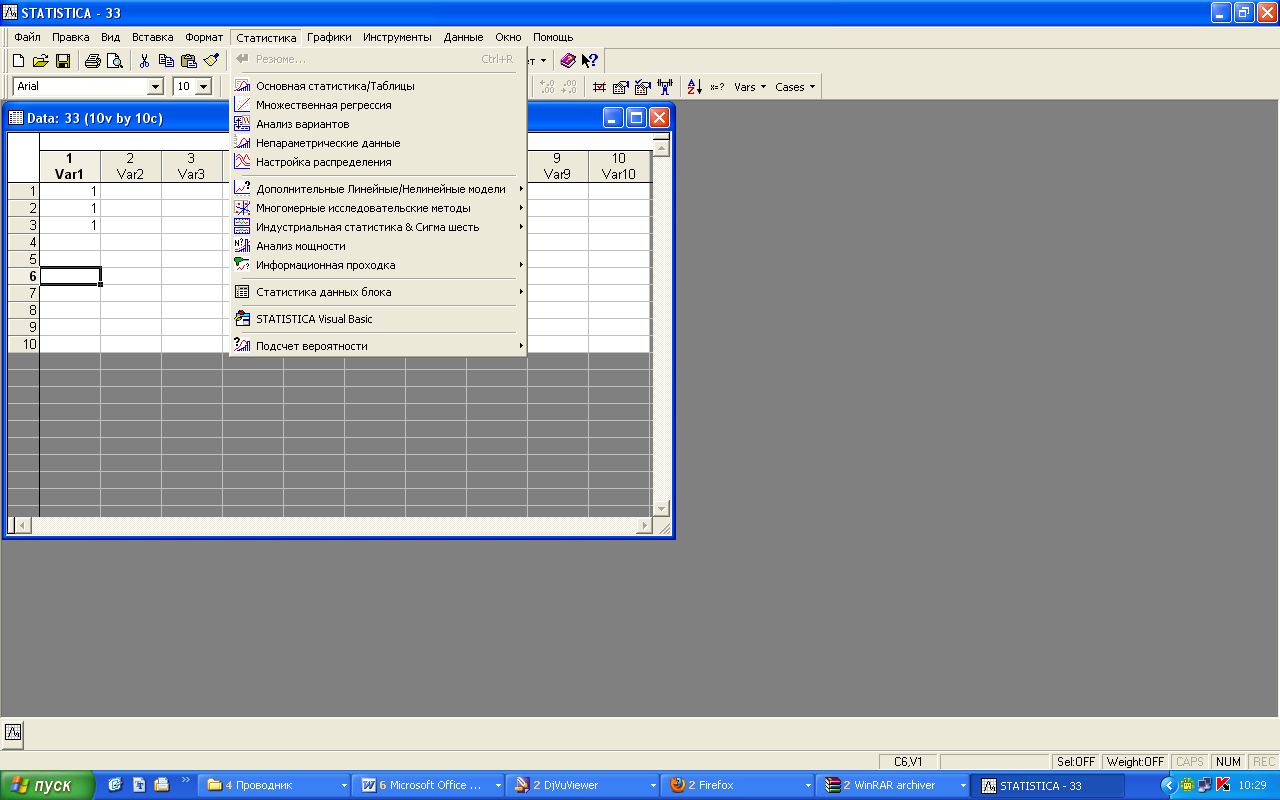
Task: Click the Open file folder icon
Action: point(41,61)
